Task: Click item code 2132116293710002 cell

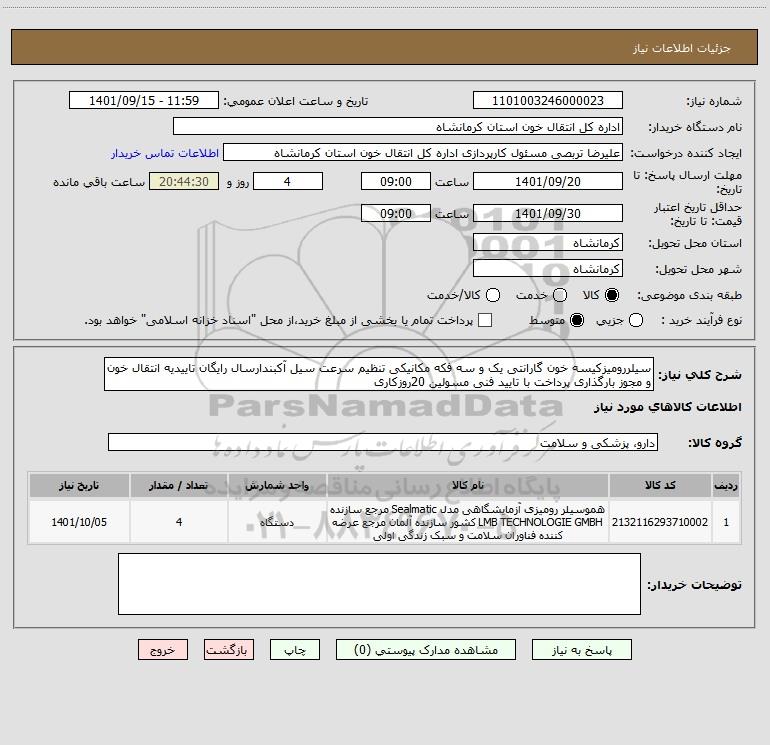Action: (660, 522)
